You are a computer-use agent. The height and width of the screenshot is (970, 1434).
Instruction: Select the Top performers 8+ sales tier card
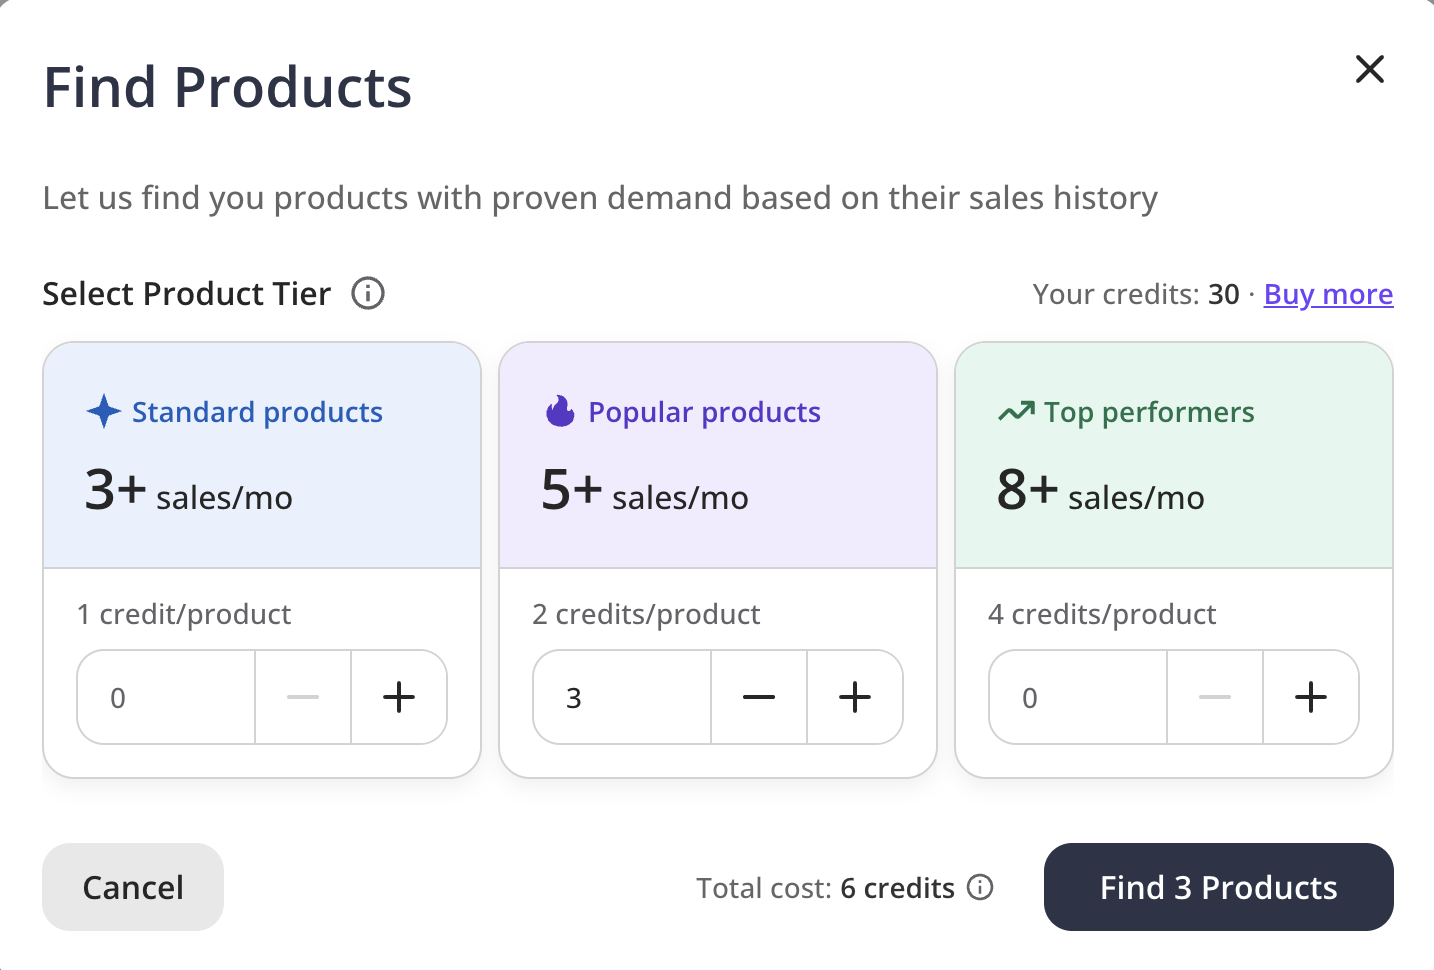point(1174,456)
